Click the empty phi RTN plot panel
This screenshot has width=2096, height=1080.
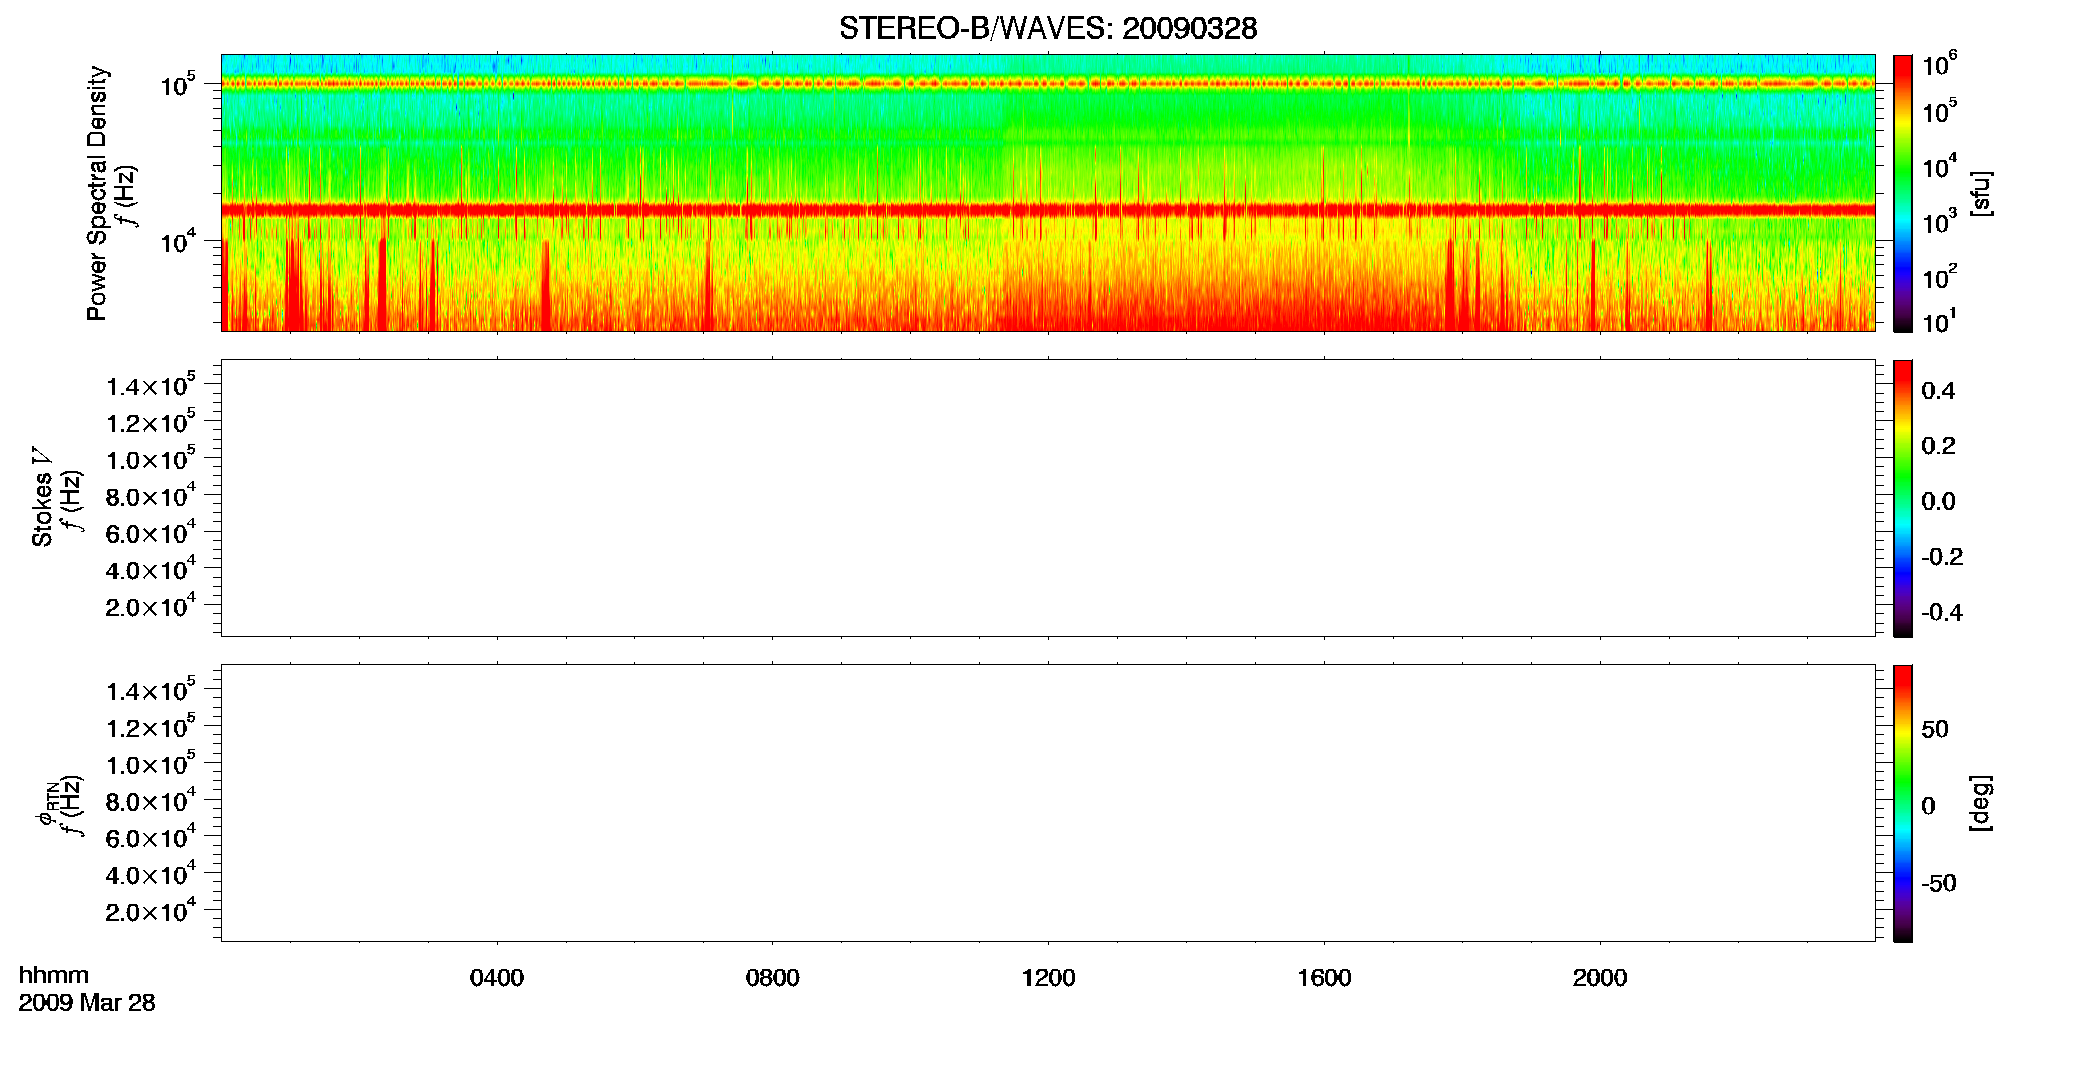point(1048,803)
